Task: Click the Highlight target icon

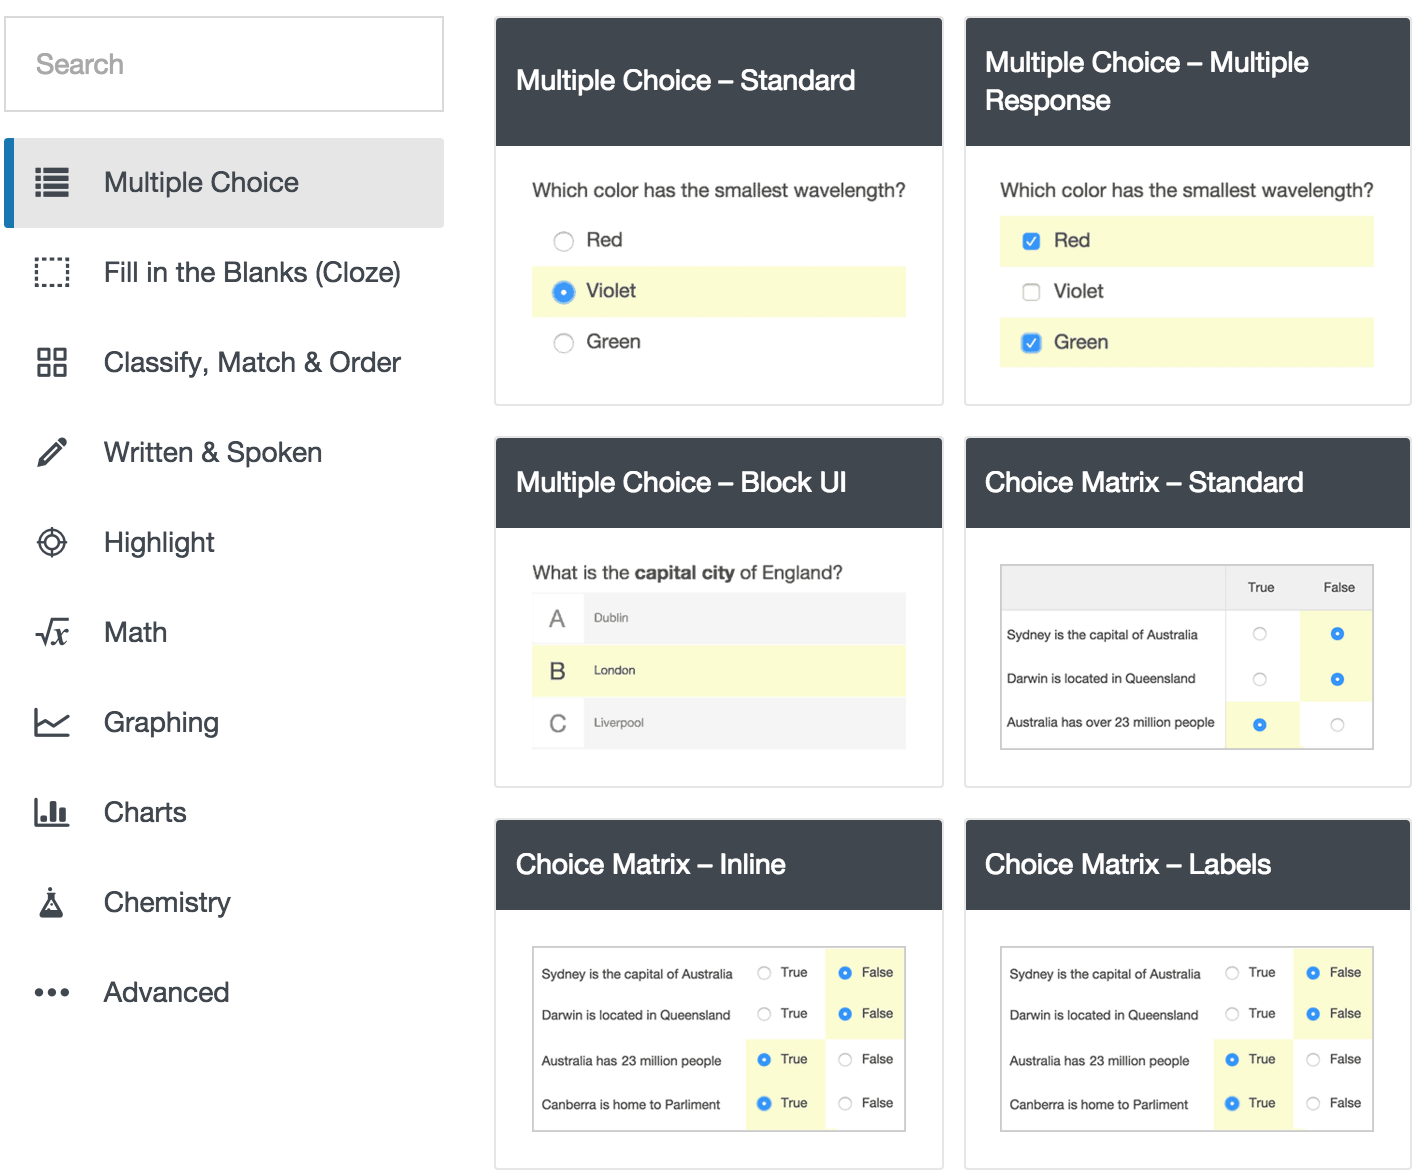Action: tap(52, 542)
